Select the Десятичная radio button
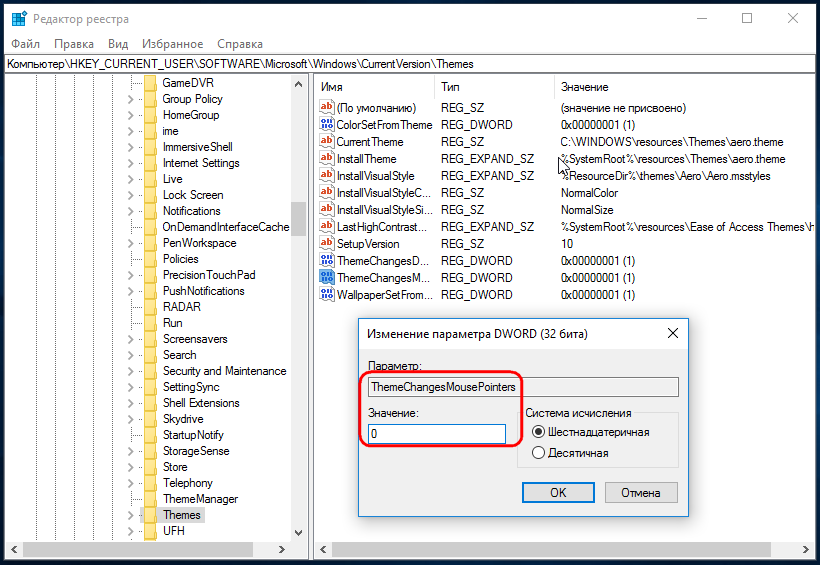820x565 pixels. pos(539,453)
